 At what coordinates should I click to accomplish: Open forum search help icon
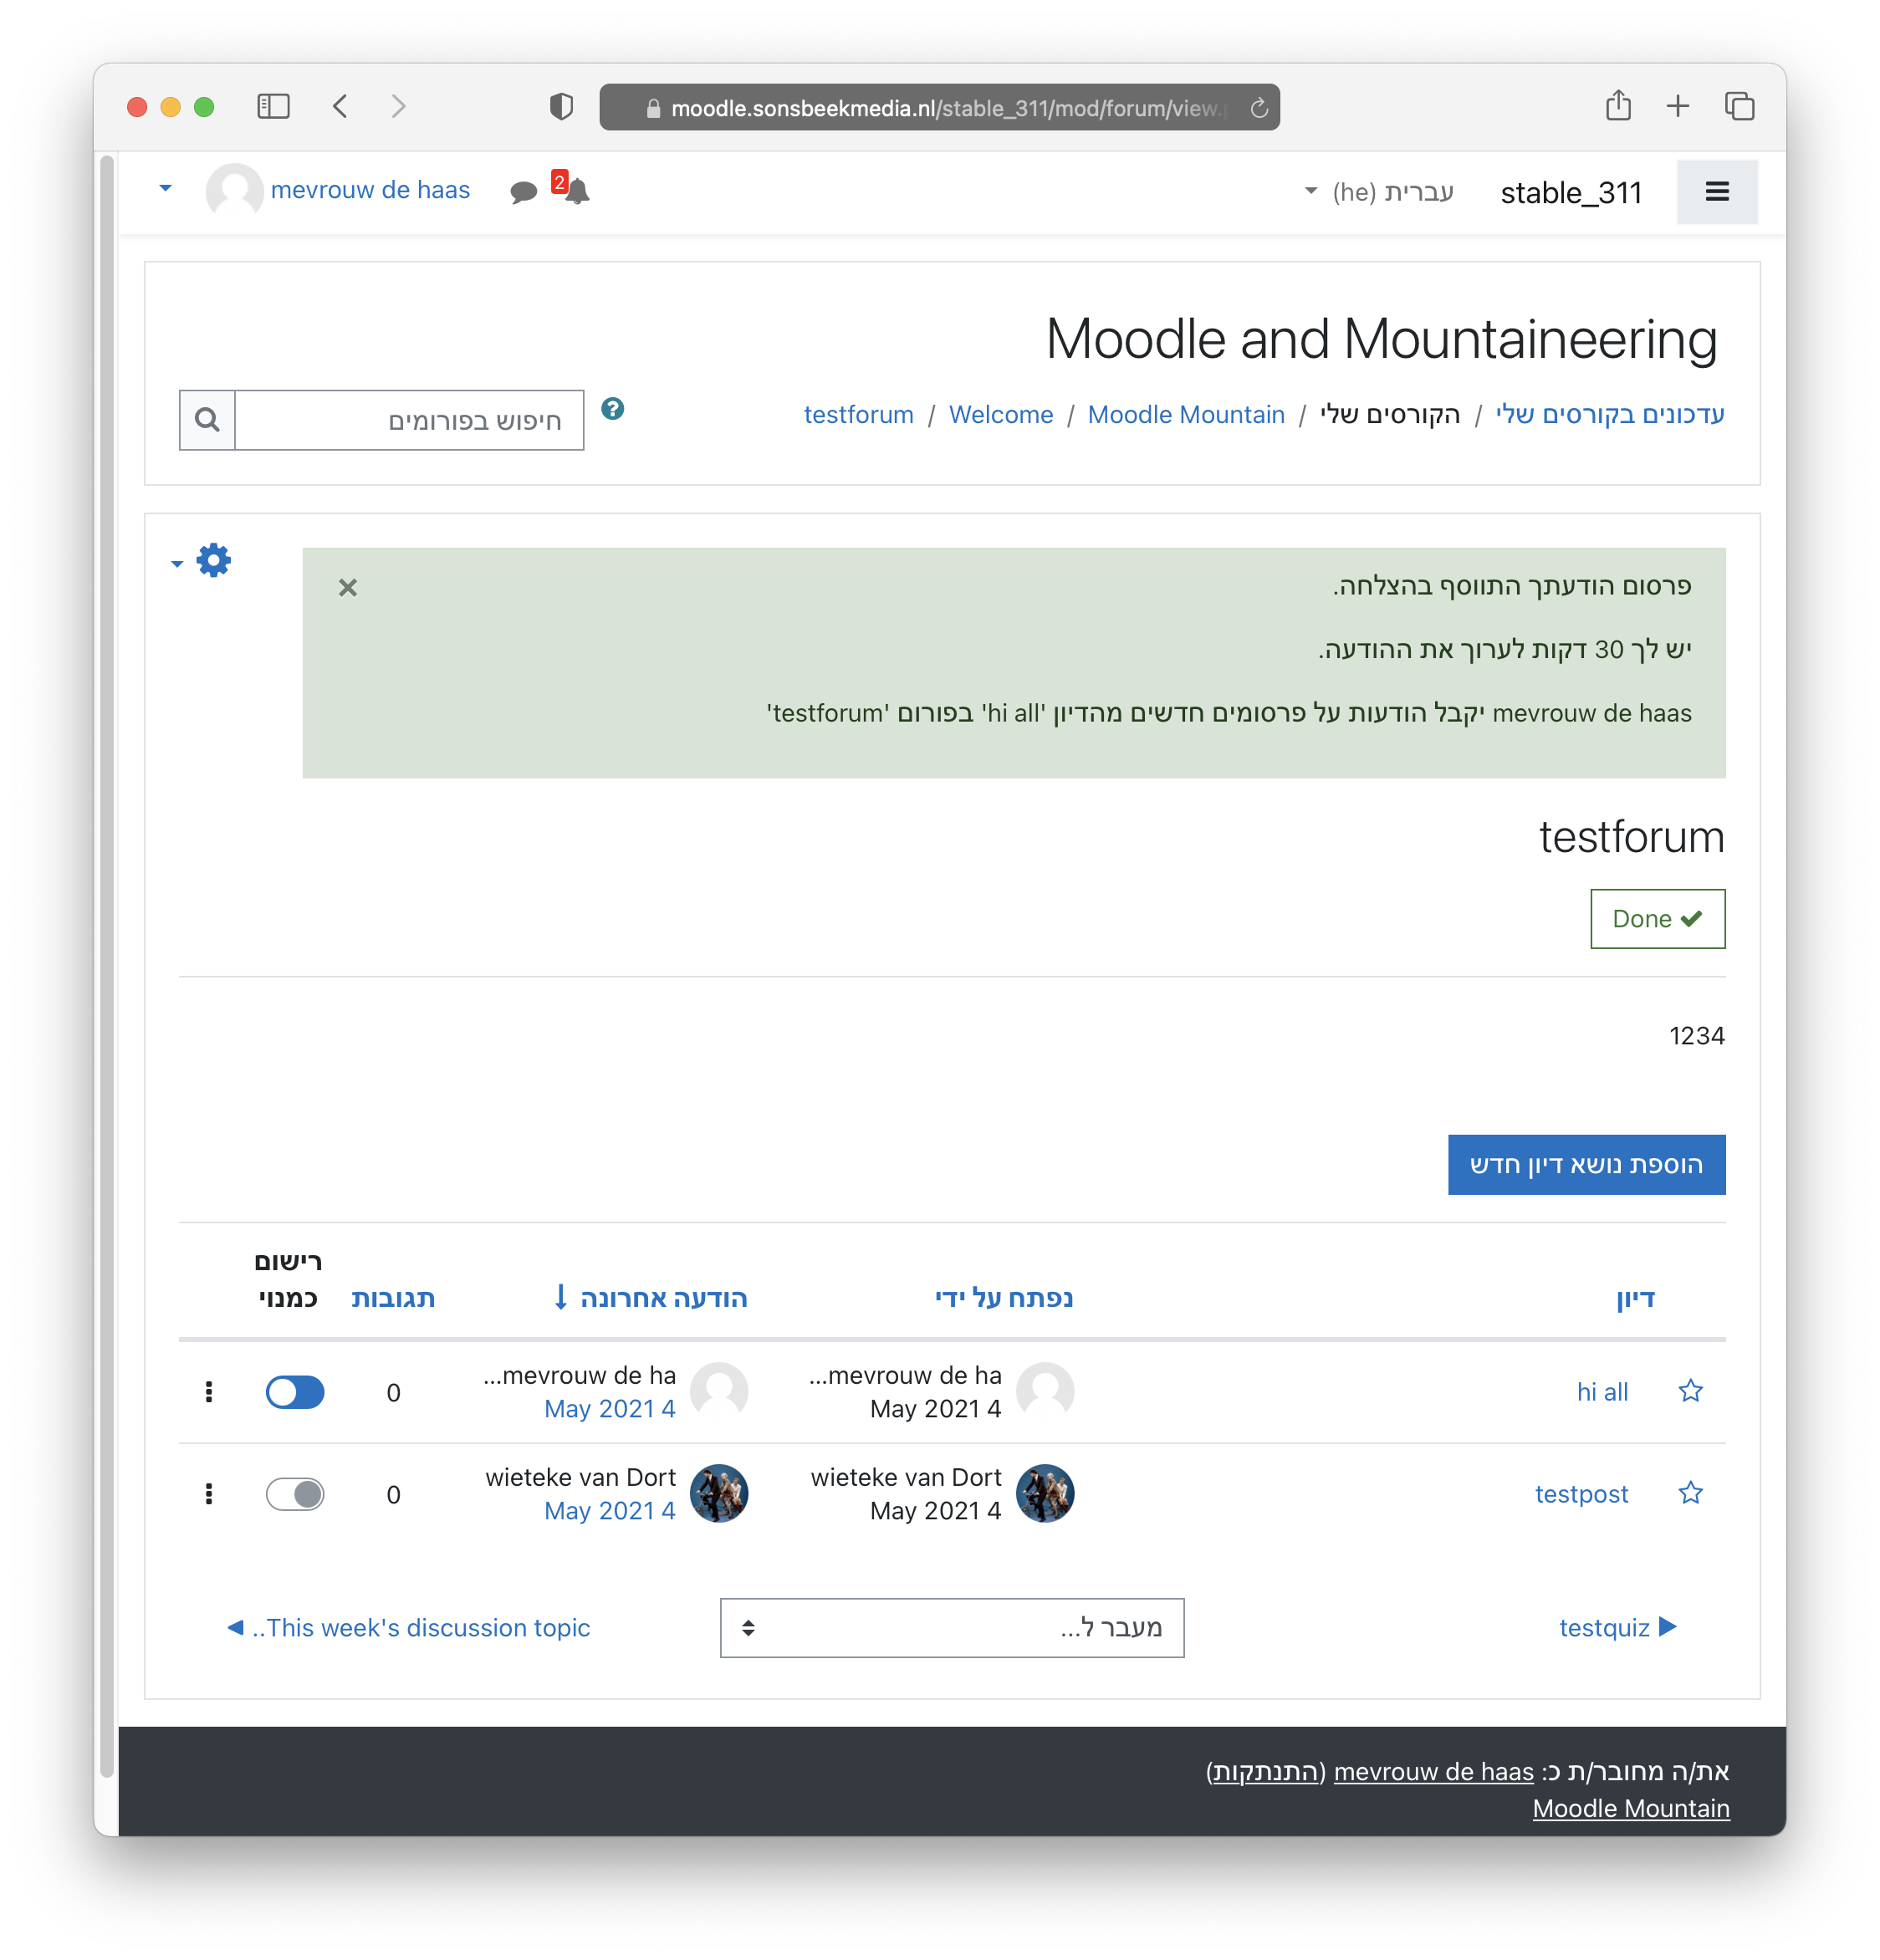[612, 409]
